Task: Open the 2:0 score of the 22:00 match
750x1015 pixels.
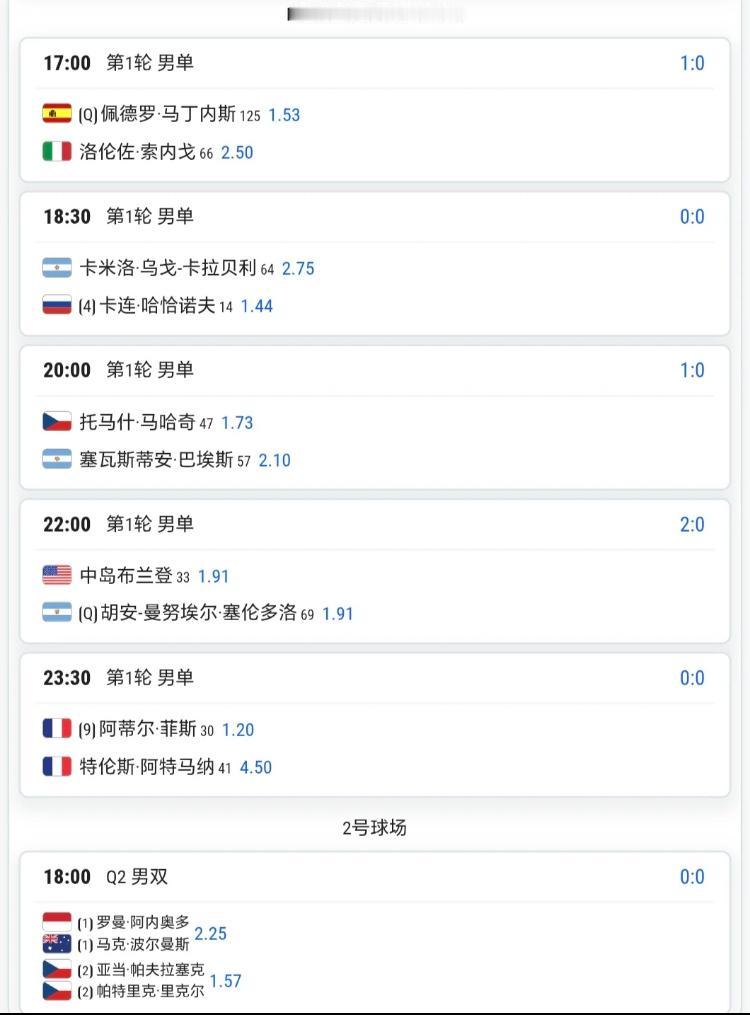Action: coord(692,524)
